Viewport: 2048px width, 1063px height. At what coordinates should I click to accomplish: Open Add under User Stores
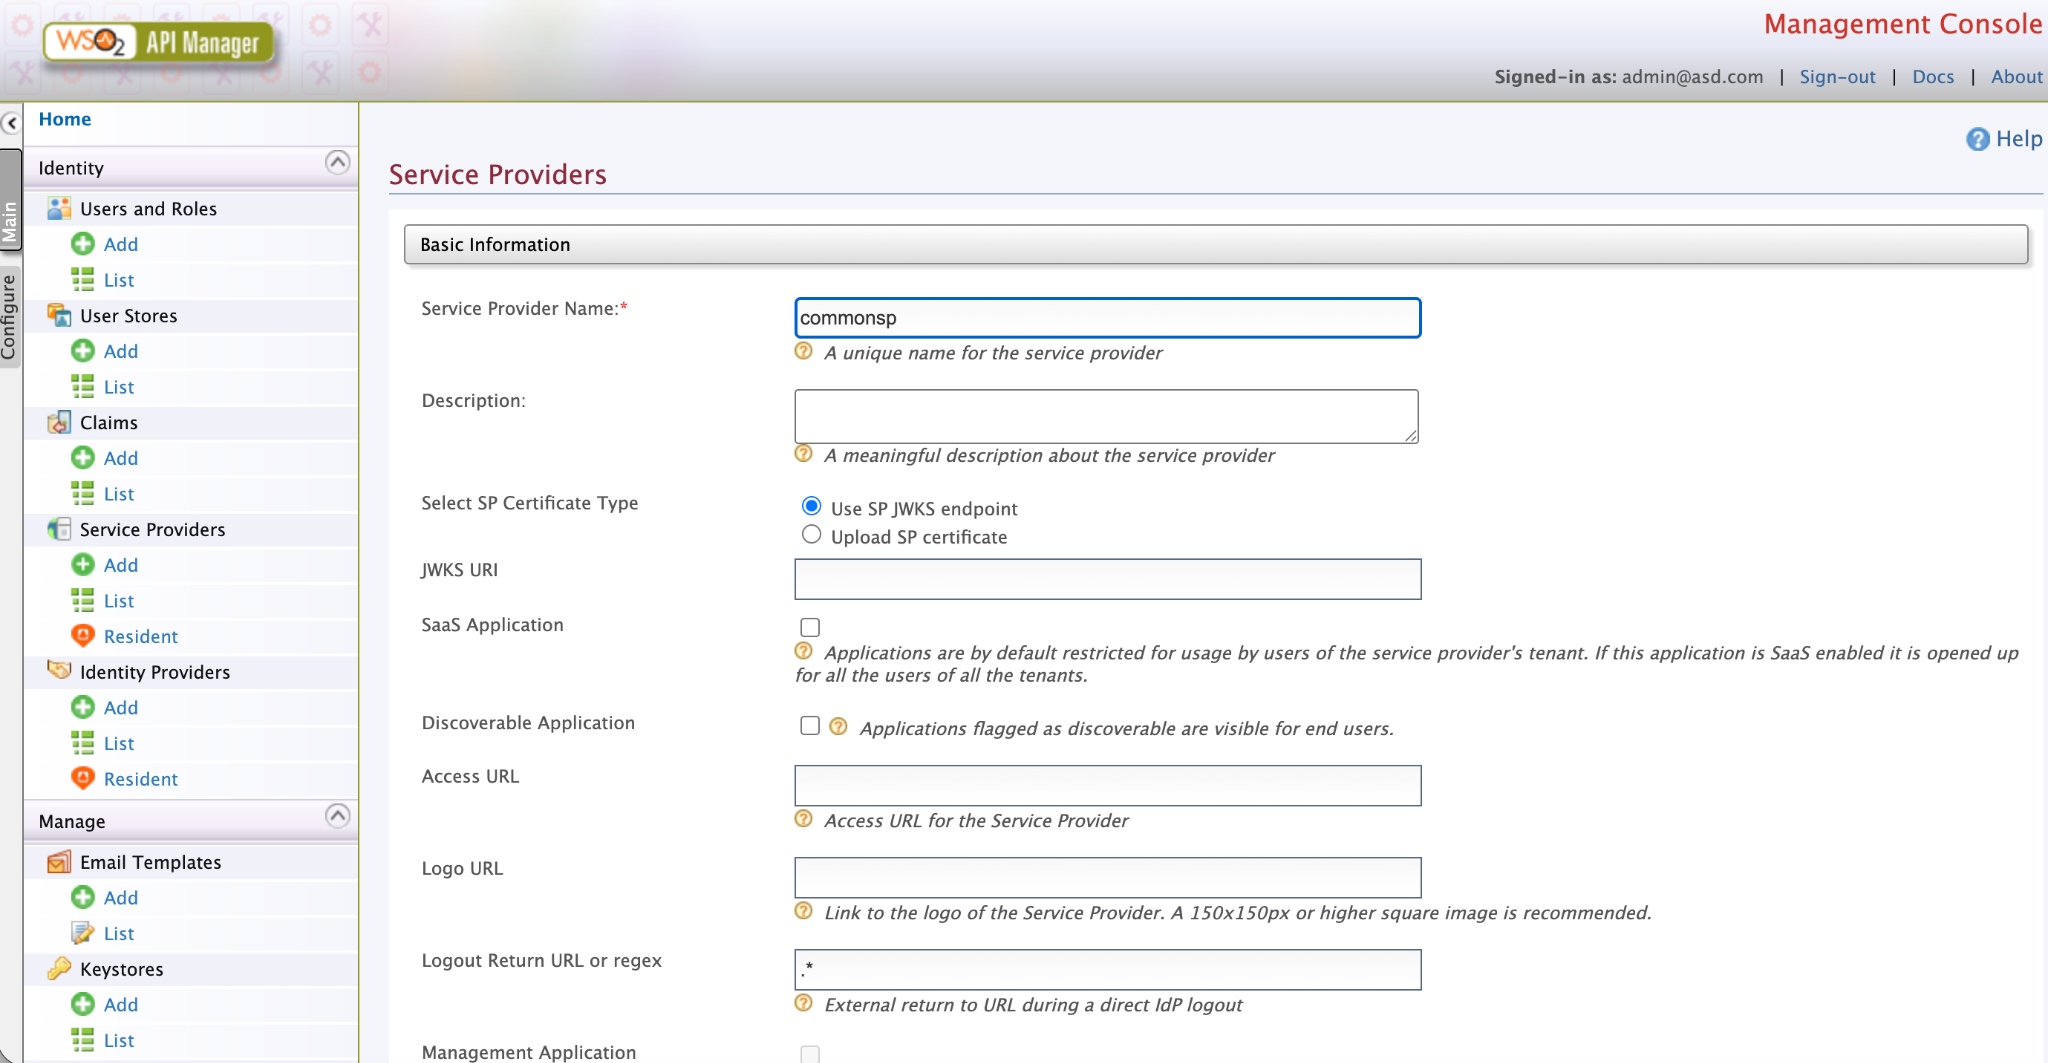[x=121, y=351]
